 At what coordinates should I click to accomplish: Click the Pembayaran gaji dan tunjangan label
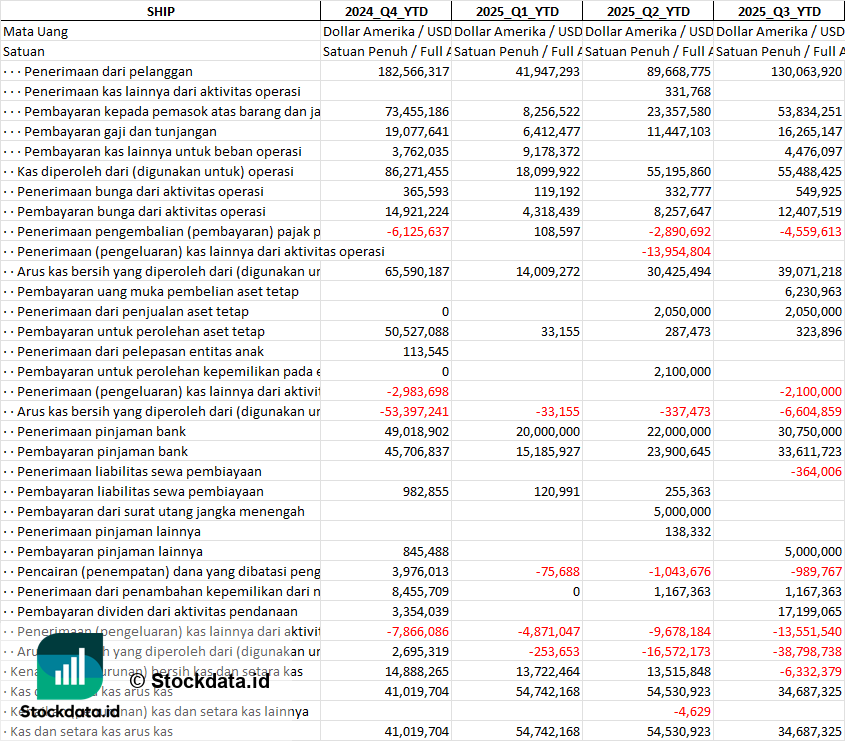click(120, 131)
